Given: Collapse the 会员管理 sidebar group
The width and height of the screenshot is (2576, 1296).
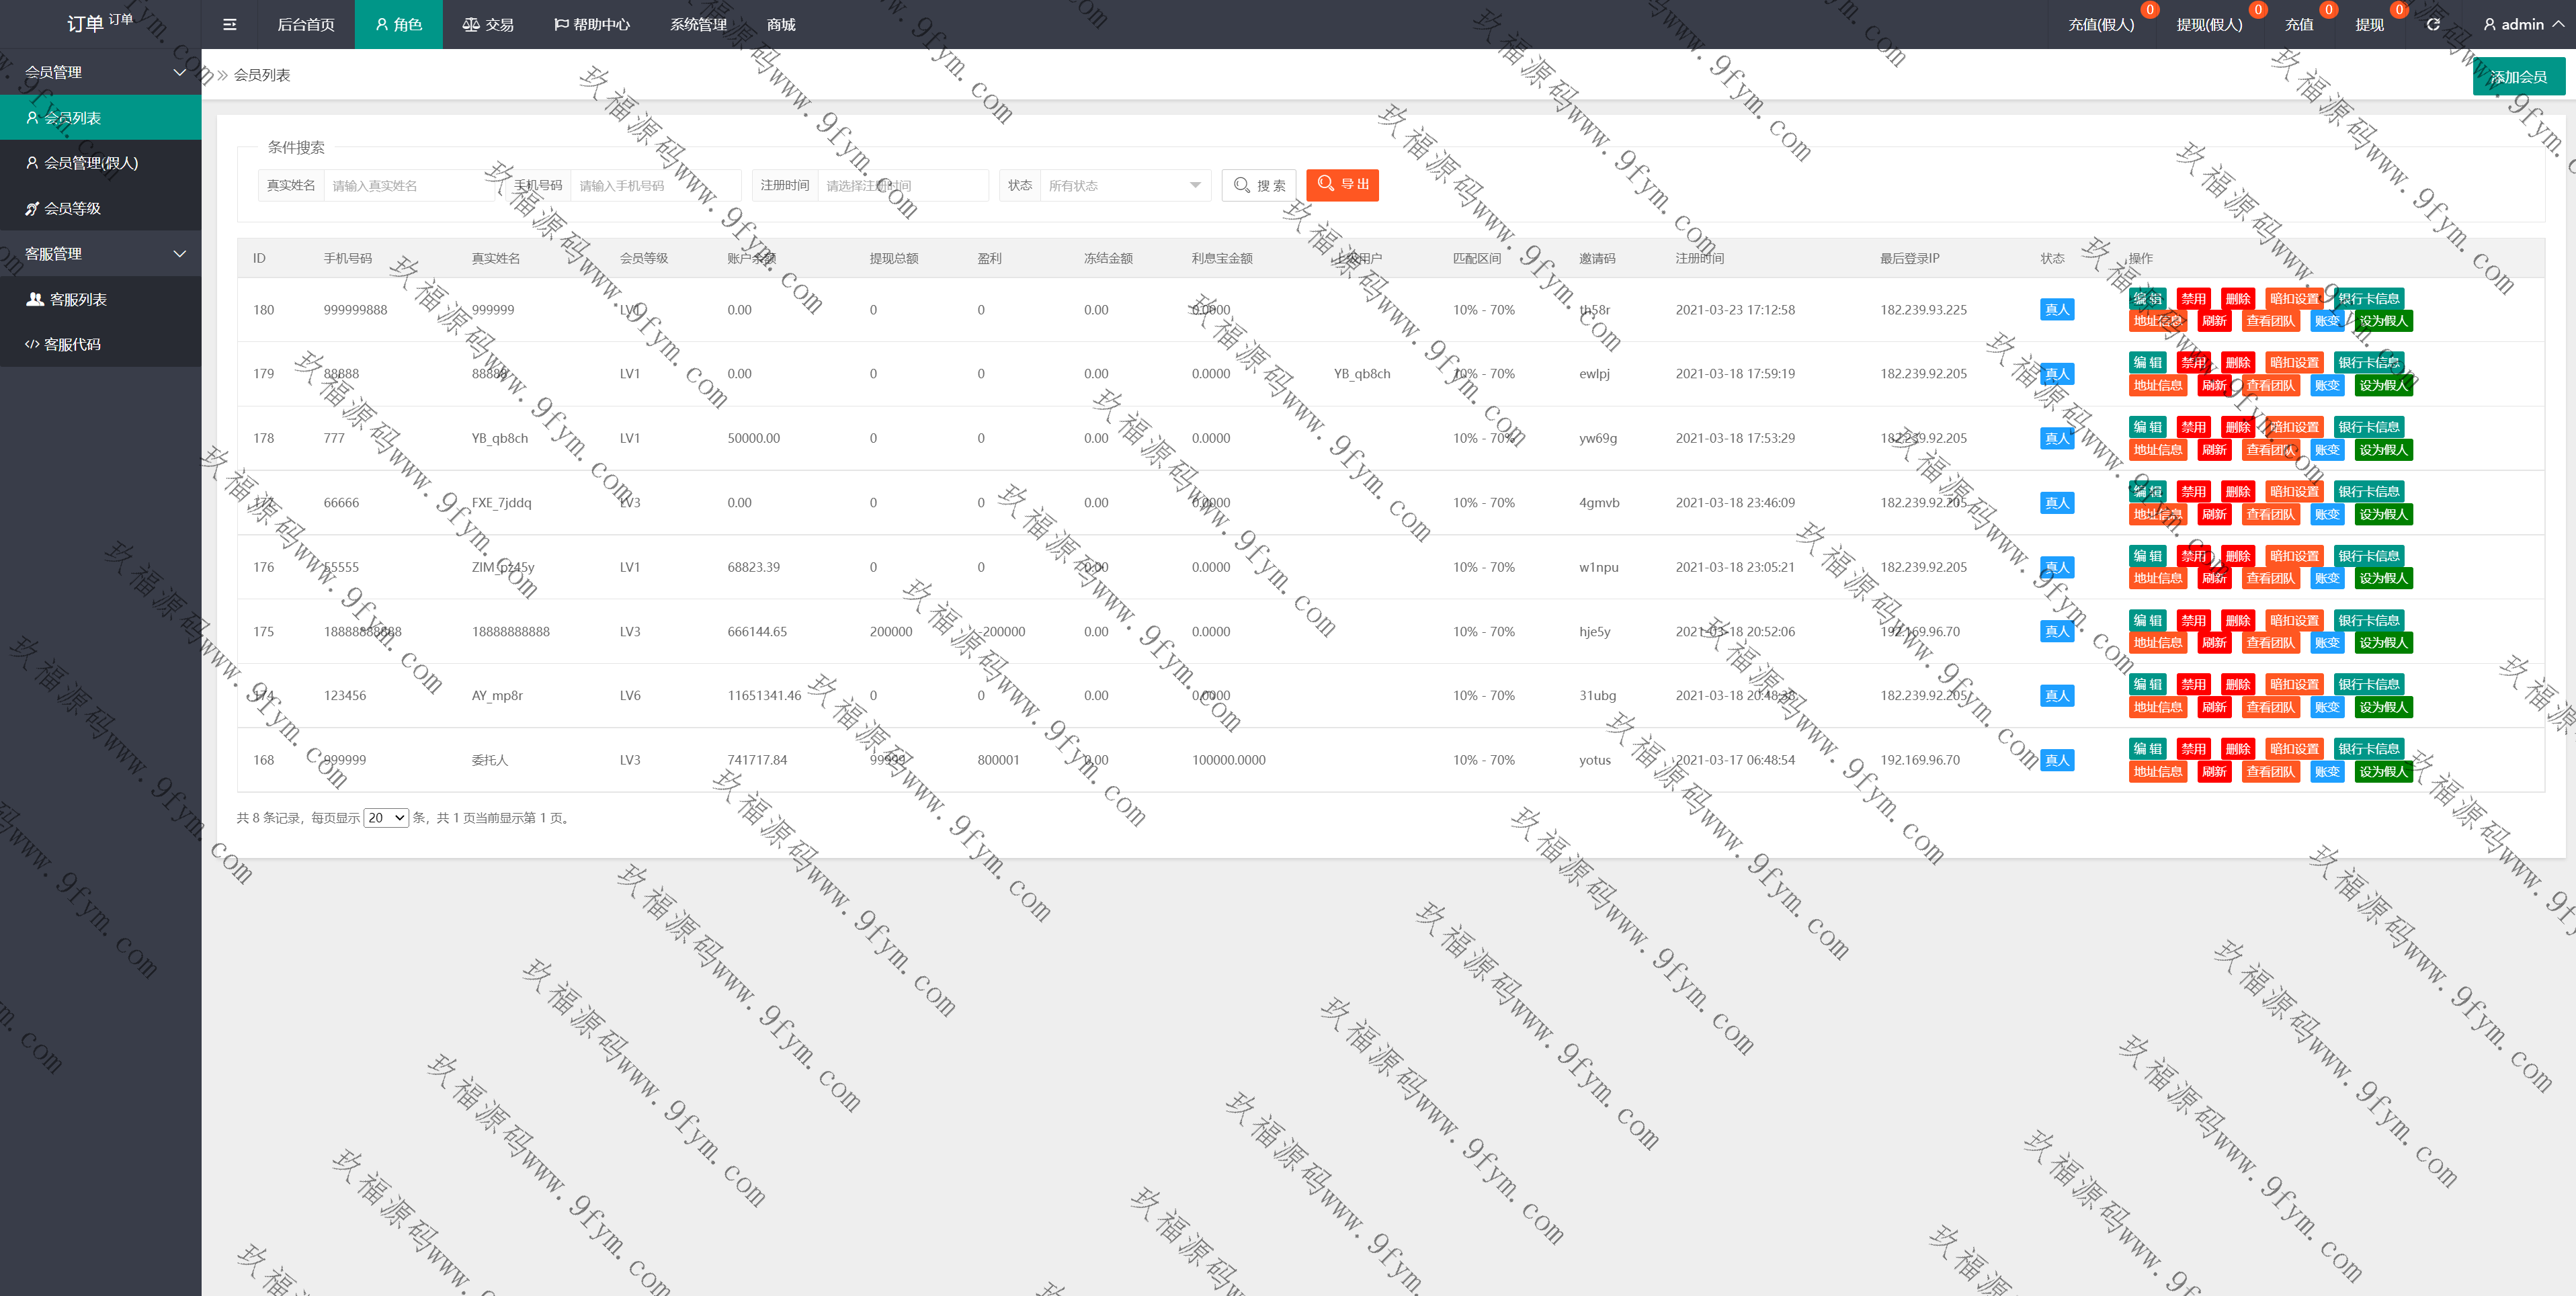Looking at the screenshot, I should (x=100, y=72).
